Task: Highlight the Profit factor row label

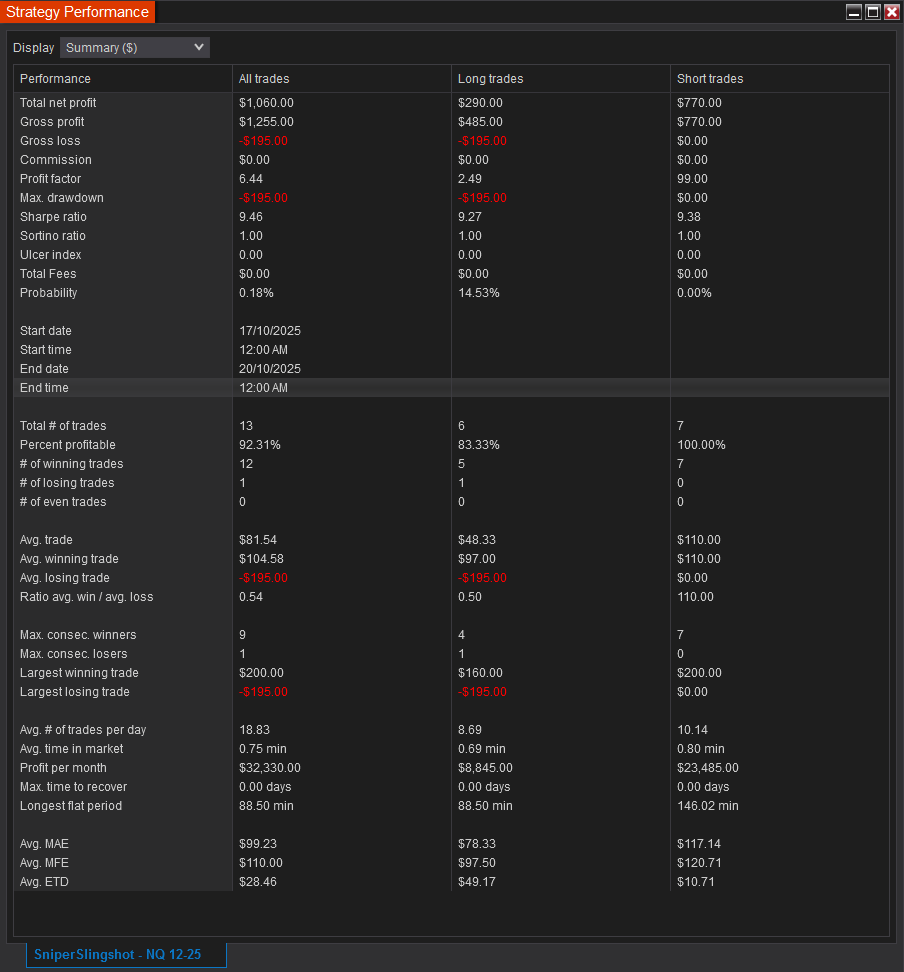Action: click(x=50, y=179)
